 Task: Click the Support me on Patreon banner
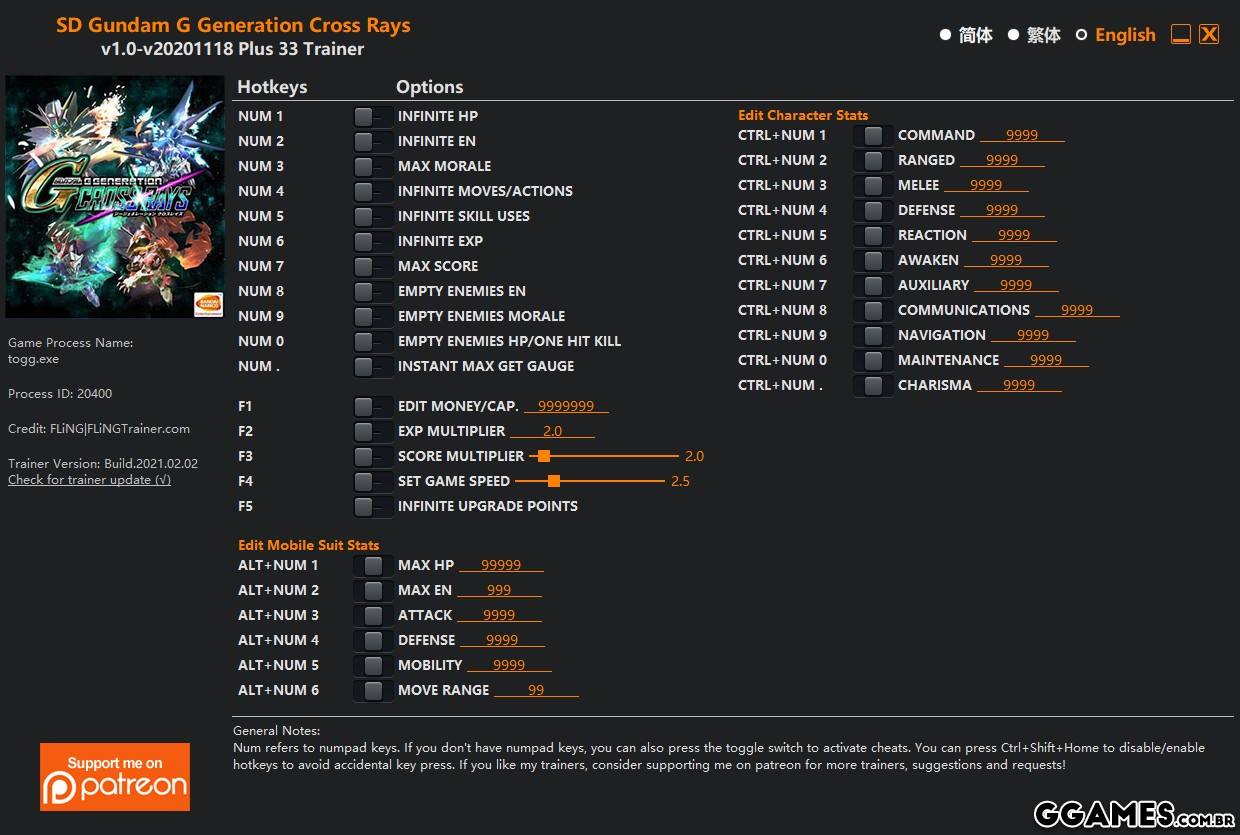(115, 776)
